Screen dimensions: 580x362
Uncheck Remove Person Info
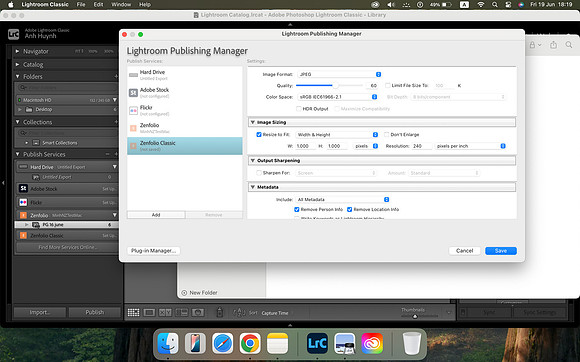tap(297, 209)
